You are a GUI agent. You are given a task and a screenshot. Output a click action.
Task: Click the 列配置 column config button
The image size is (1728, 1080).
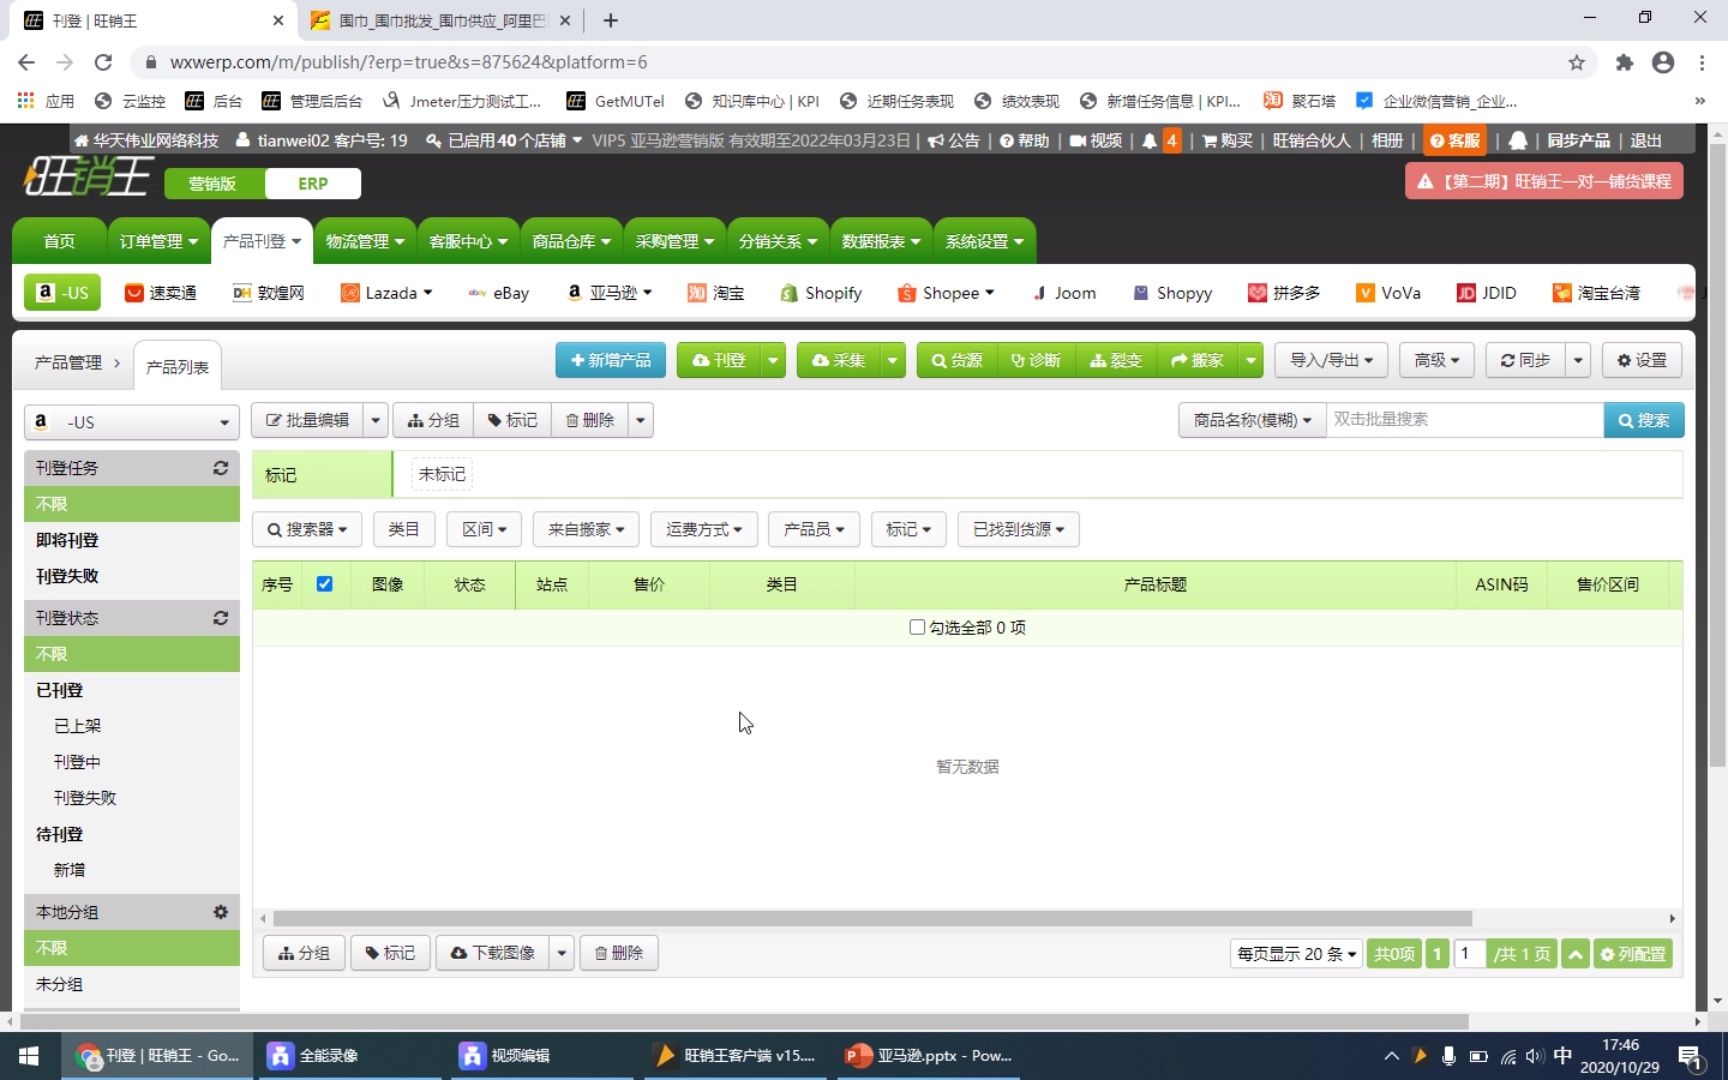1633,954
